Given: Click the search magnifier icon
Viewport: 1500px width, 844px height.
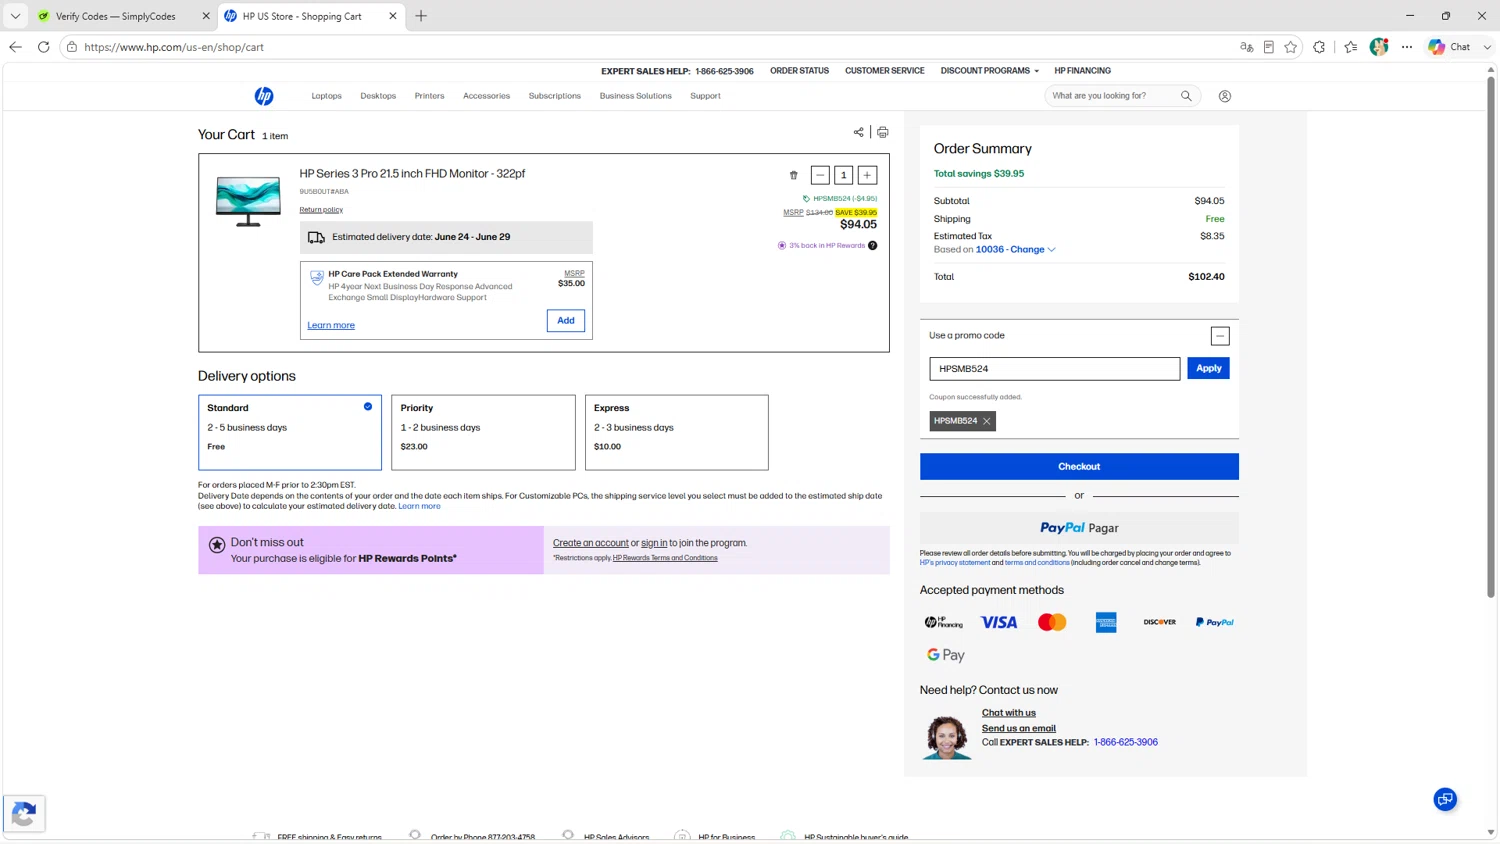Looking at the screenshot, I should 1186,96.
